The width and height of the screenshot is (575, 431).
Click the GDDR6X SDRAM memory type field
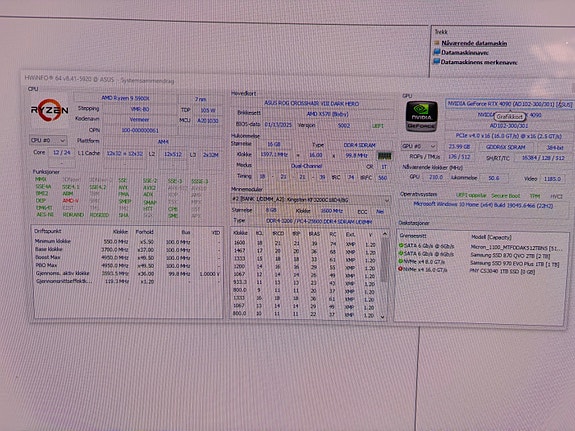click(506, 147)
